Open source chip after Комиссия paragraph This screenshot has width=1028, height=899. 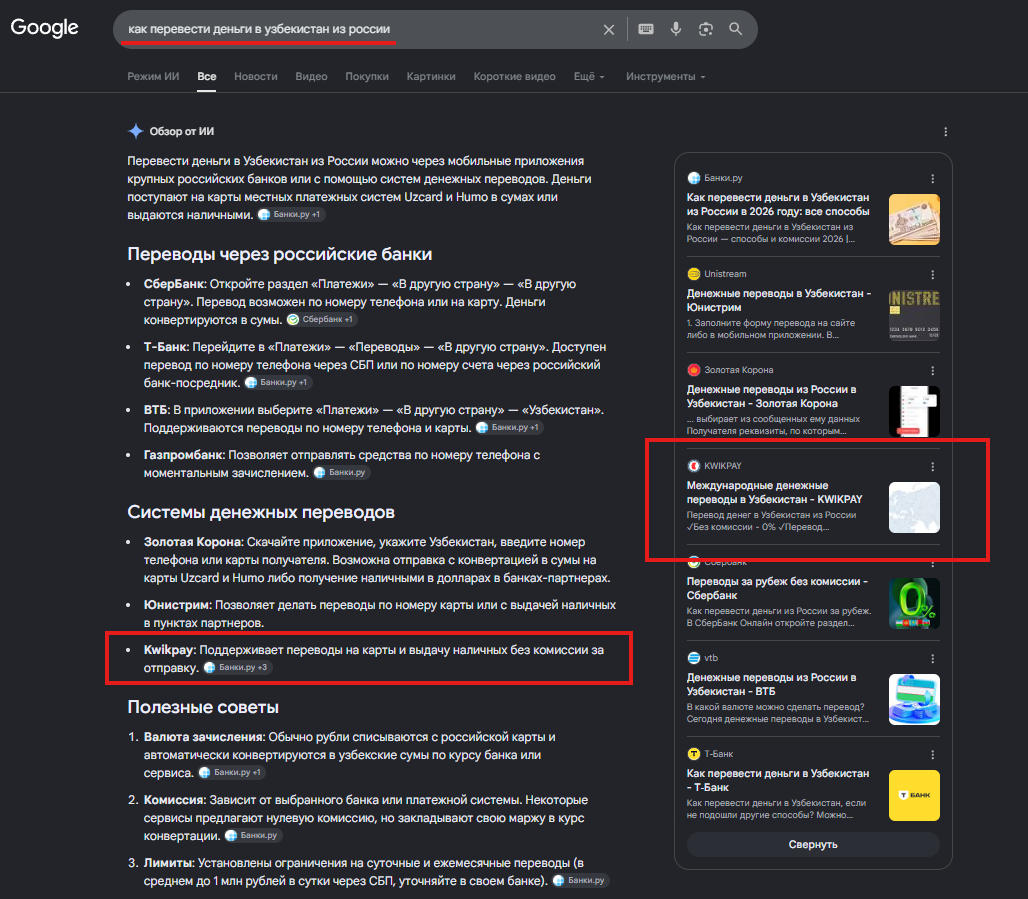point(252,835)
